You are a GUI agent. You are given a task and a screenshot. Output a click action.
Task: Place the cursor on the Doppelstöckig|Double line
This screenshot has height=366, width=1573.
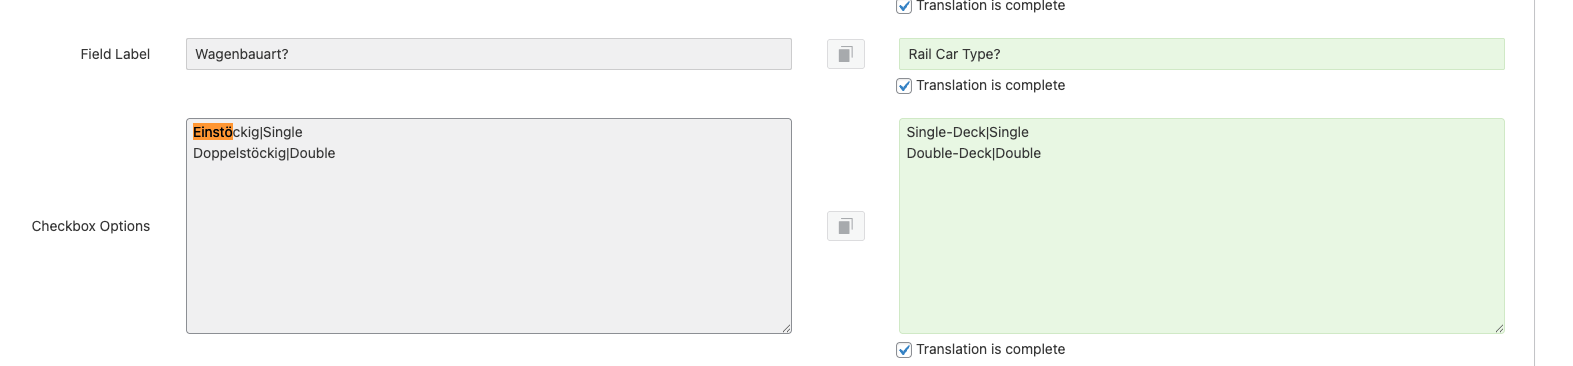tap(264, 153)
